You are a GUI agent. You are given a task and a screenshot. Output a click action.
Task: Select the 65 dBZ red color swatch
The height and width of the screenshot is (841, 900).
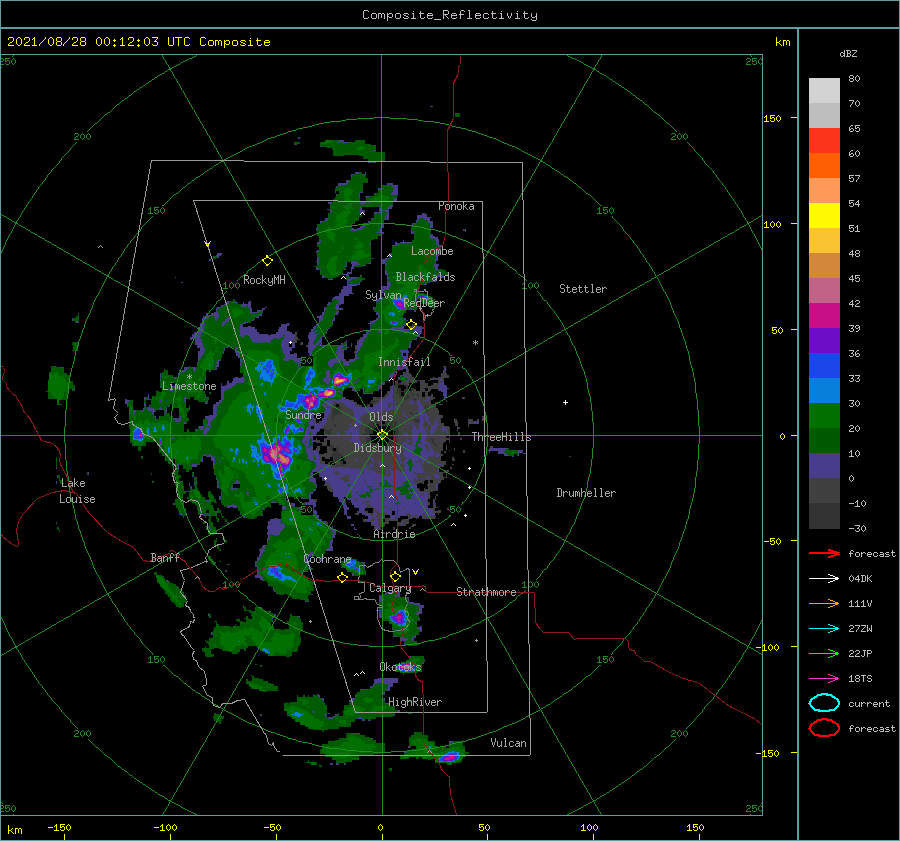[x=824, y=141]
